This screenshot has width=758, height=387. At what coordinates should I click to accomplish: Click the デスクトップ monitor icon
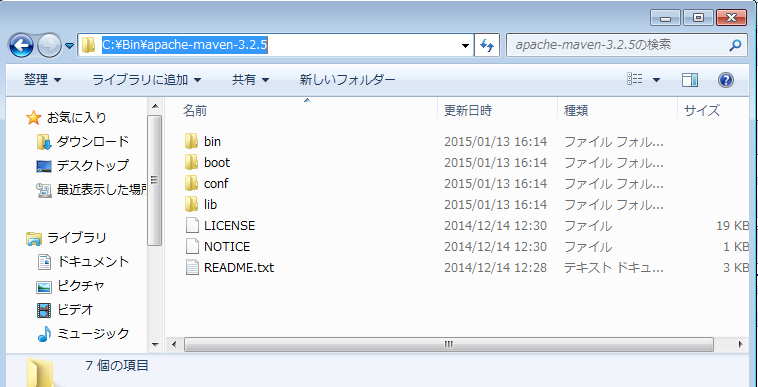[44, 167]
